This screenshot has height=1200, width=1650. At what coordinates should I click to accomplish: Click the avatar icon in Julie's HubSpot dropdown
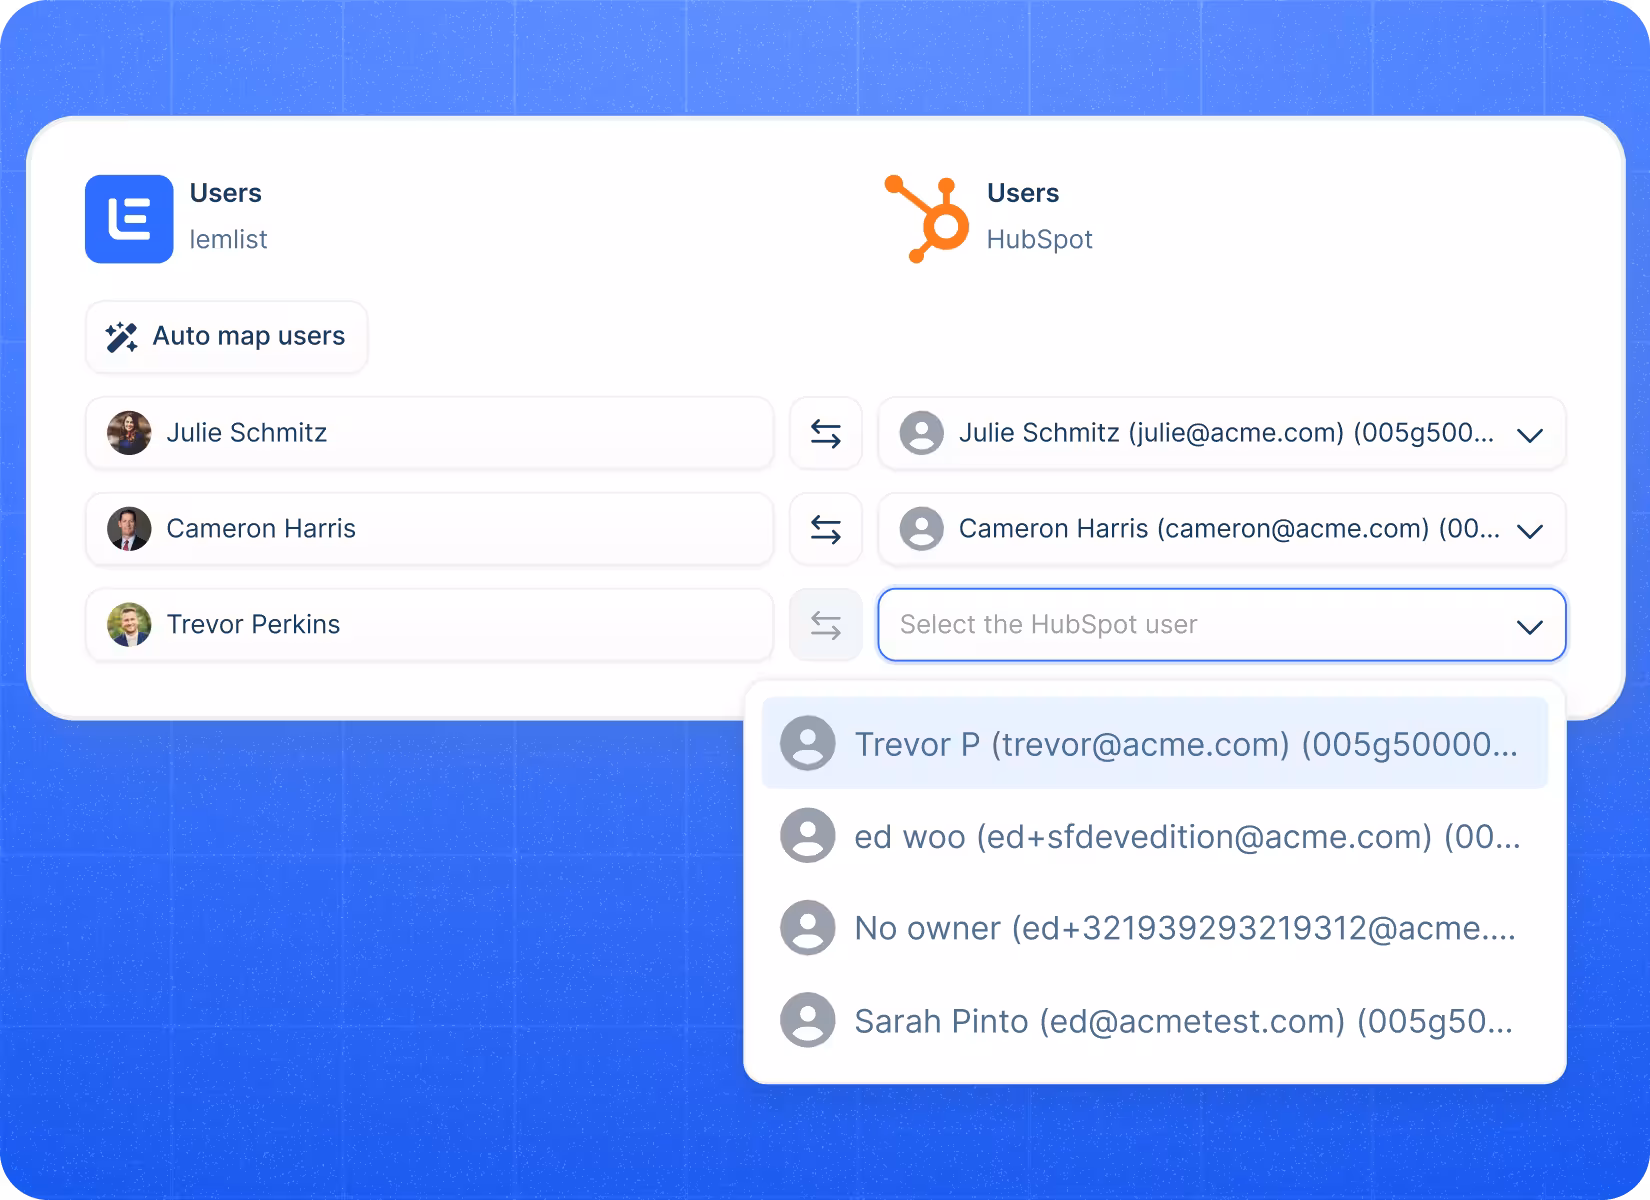click(x=922, y=433)
